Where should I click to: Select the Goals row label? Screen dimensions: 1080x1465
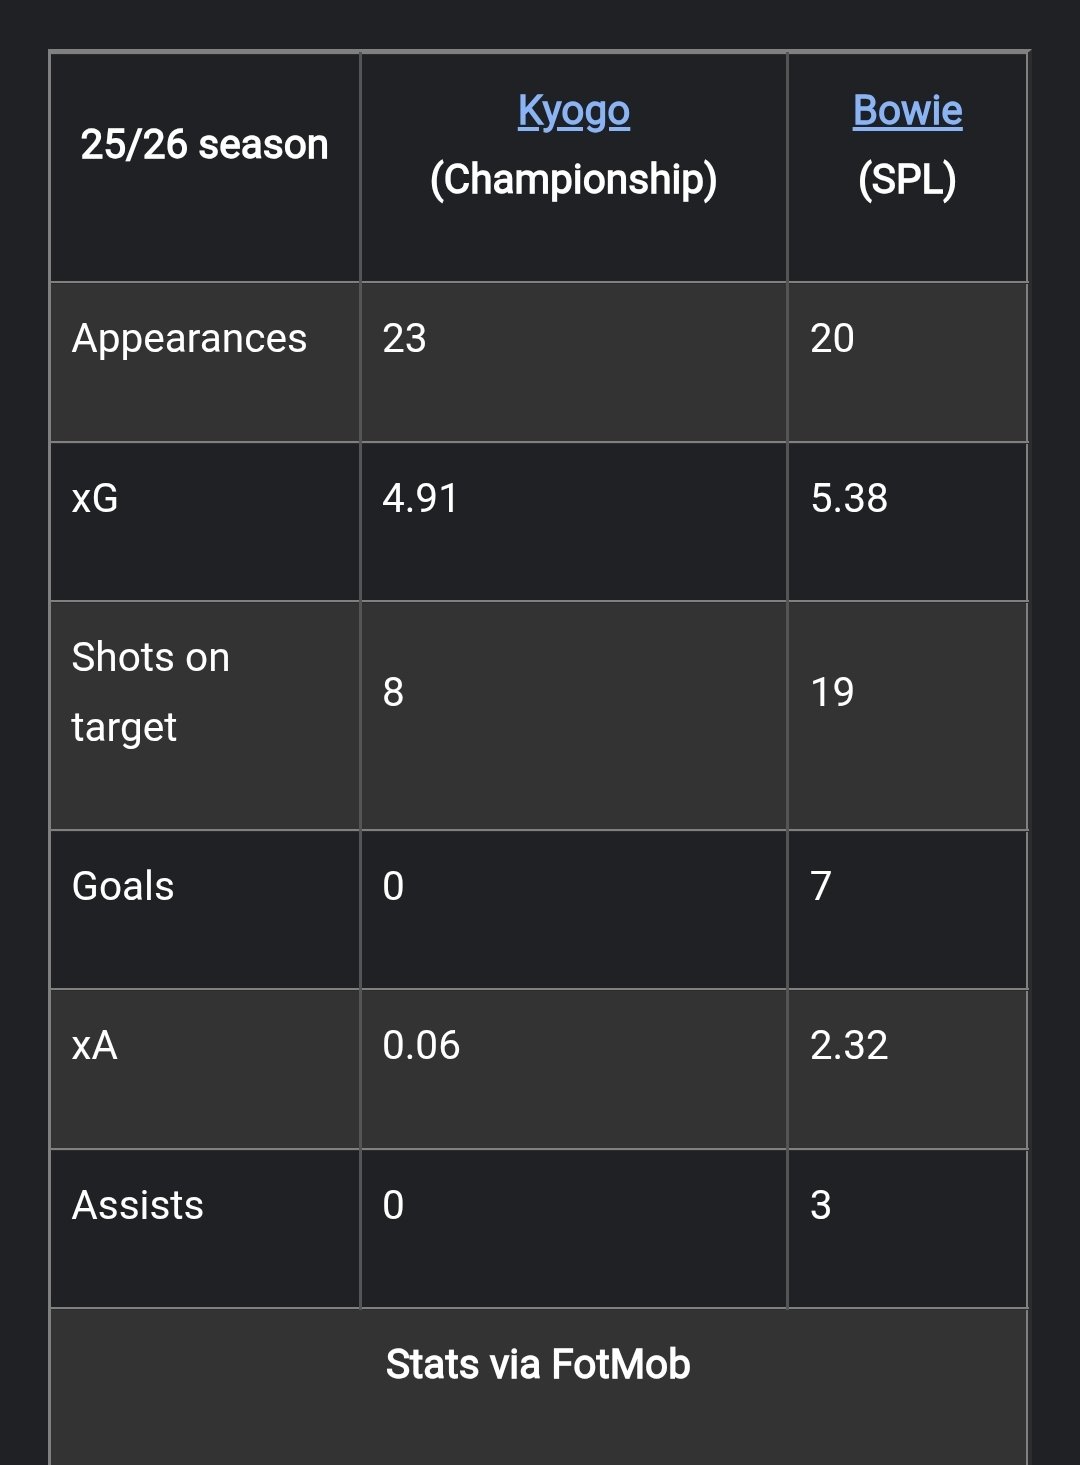point(123,886)
